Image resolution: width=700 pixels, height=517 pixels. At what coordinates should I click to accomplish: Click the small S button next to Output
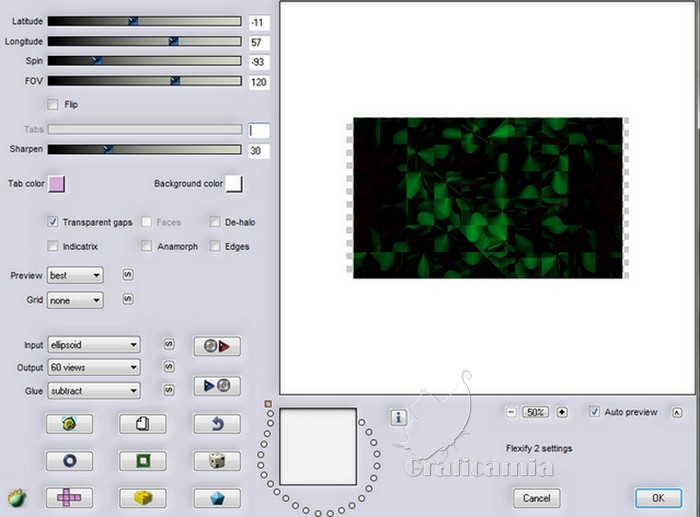pos(169,367)
